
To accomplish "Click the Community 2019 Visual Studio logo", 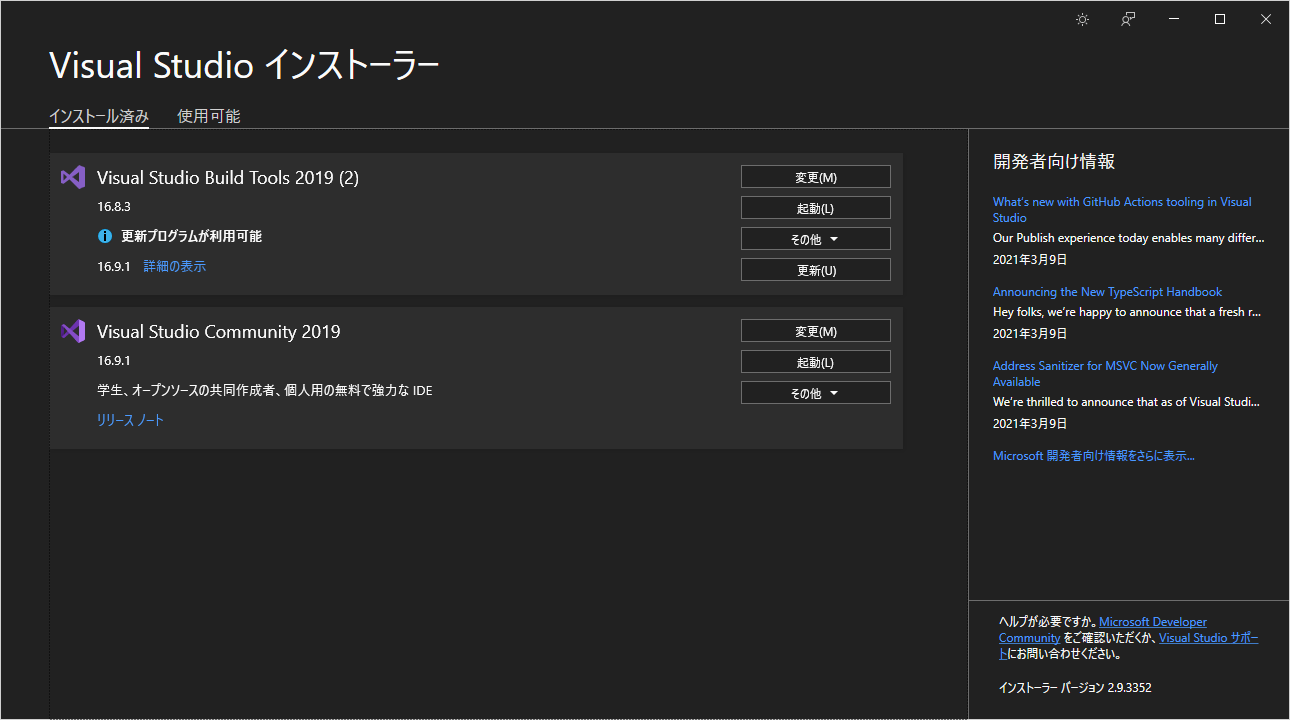I will tap(73, 331).
